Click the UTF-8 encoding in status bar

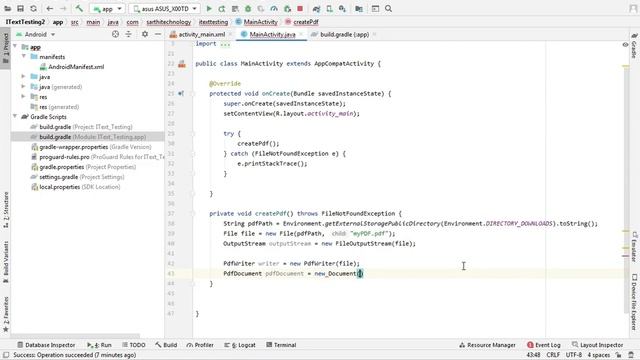(573, 355)
